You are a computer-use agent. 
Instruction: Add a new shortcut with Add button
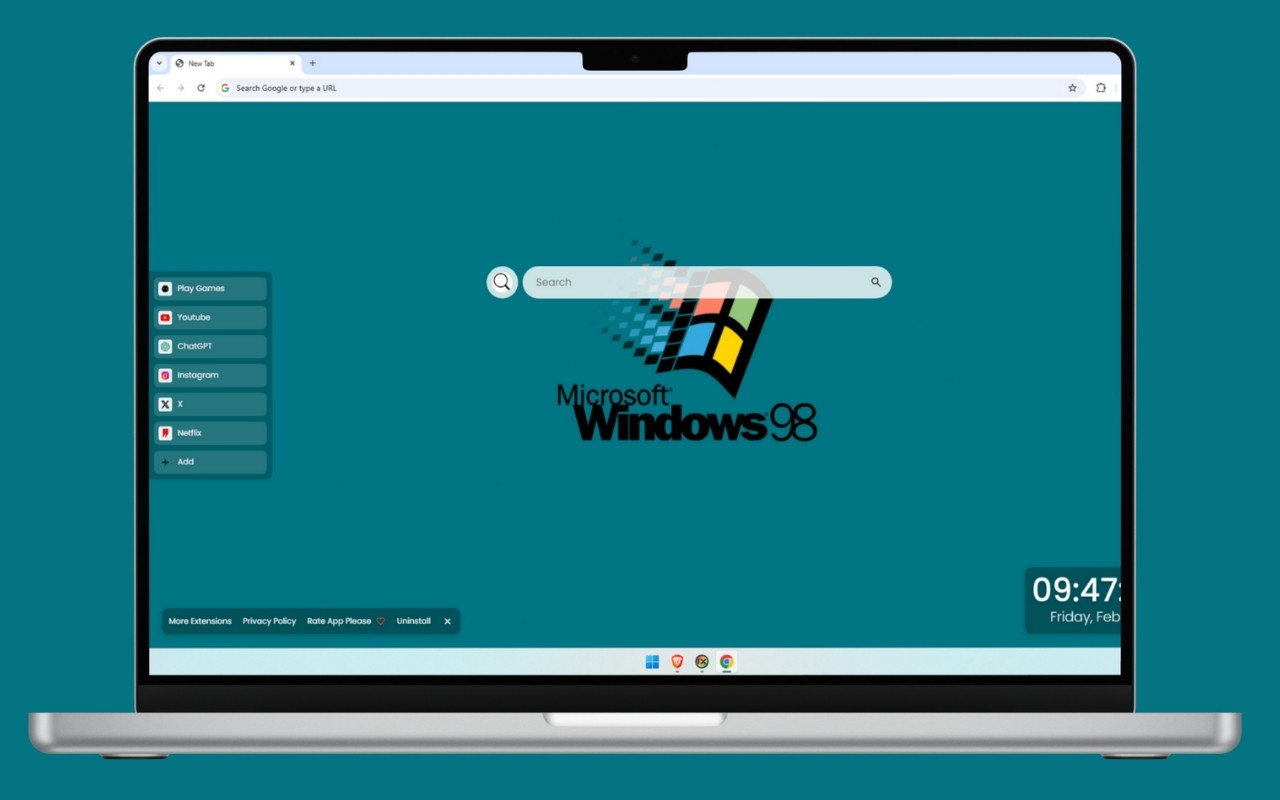tap(210, 462)
